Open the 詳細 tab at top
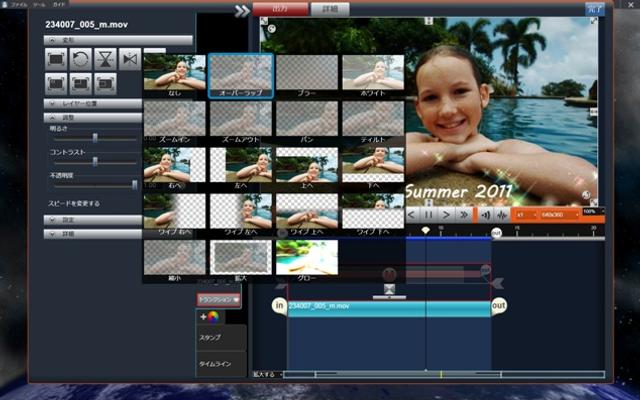 click(330, 9)
